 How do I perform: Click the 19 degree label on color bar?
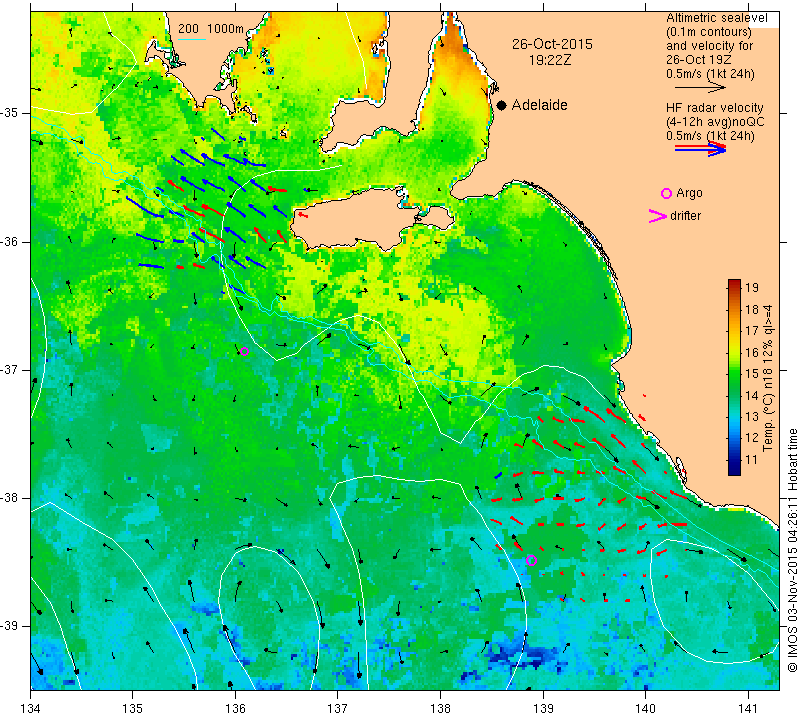752,287
